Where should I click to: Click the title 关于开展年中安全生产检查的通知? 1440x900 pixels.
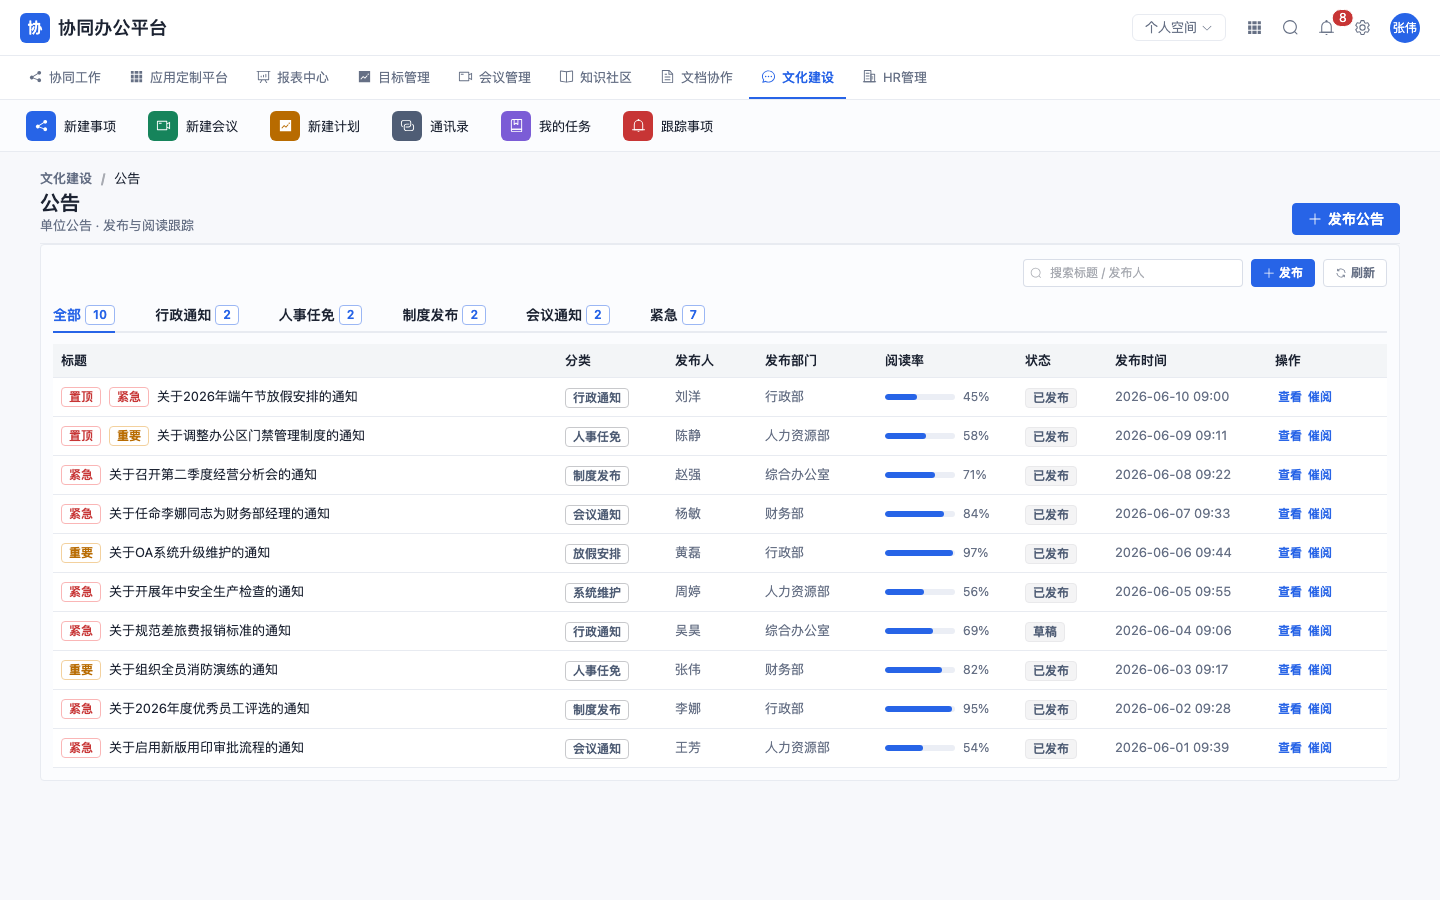[206, 592]
